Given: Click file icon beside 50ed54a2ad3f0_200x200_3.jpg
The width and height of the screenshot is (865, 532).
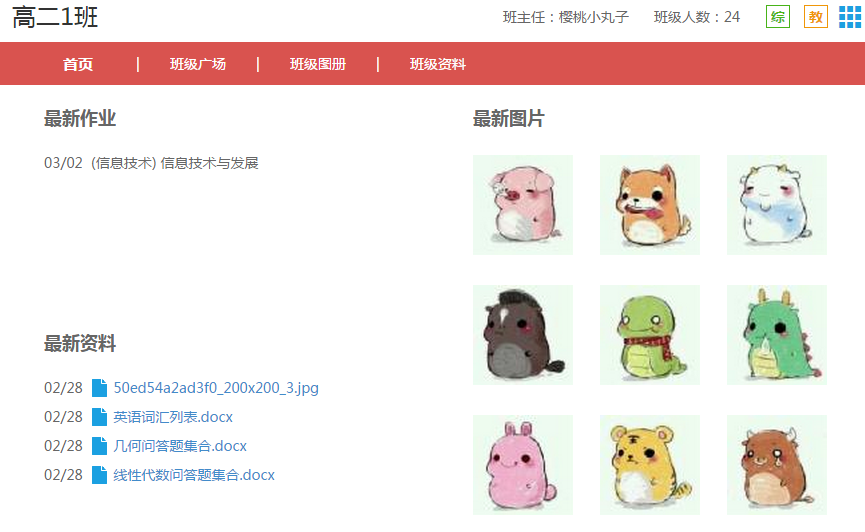Looking at the screenshot, I should 99,388.
